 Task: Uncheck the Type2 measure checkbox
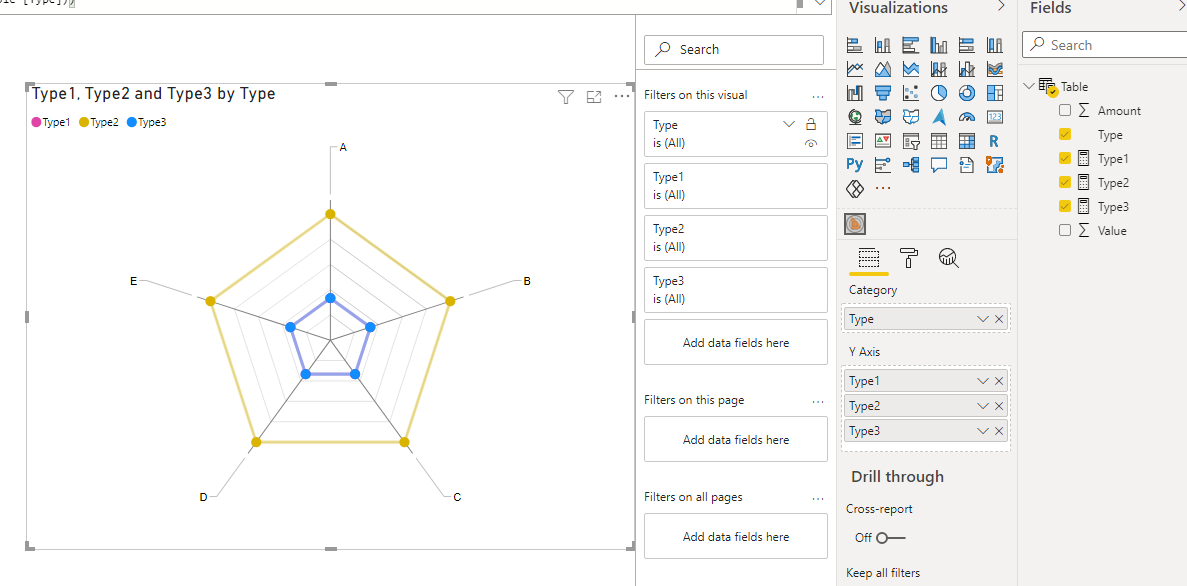coord(1065,182)
